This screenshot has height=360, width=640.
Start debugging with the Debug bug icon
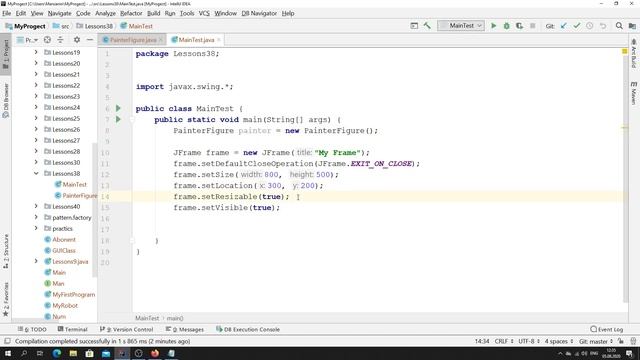(x=507, y=26)
